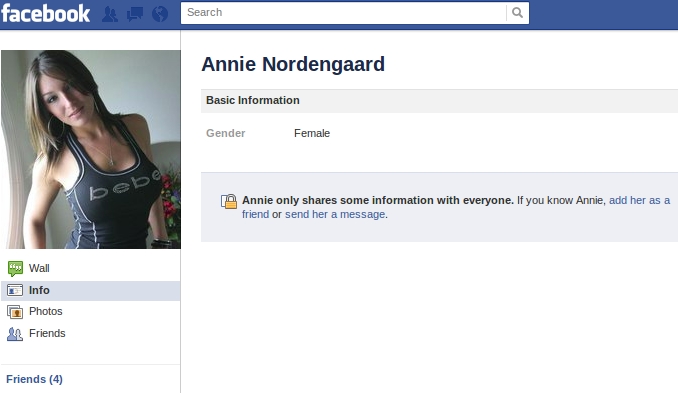
Task: Open the notifications globe icon
Action: pos(160,14)
